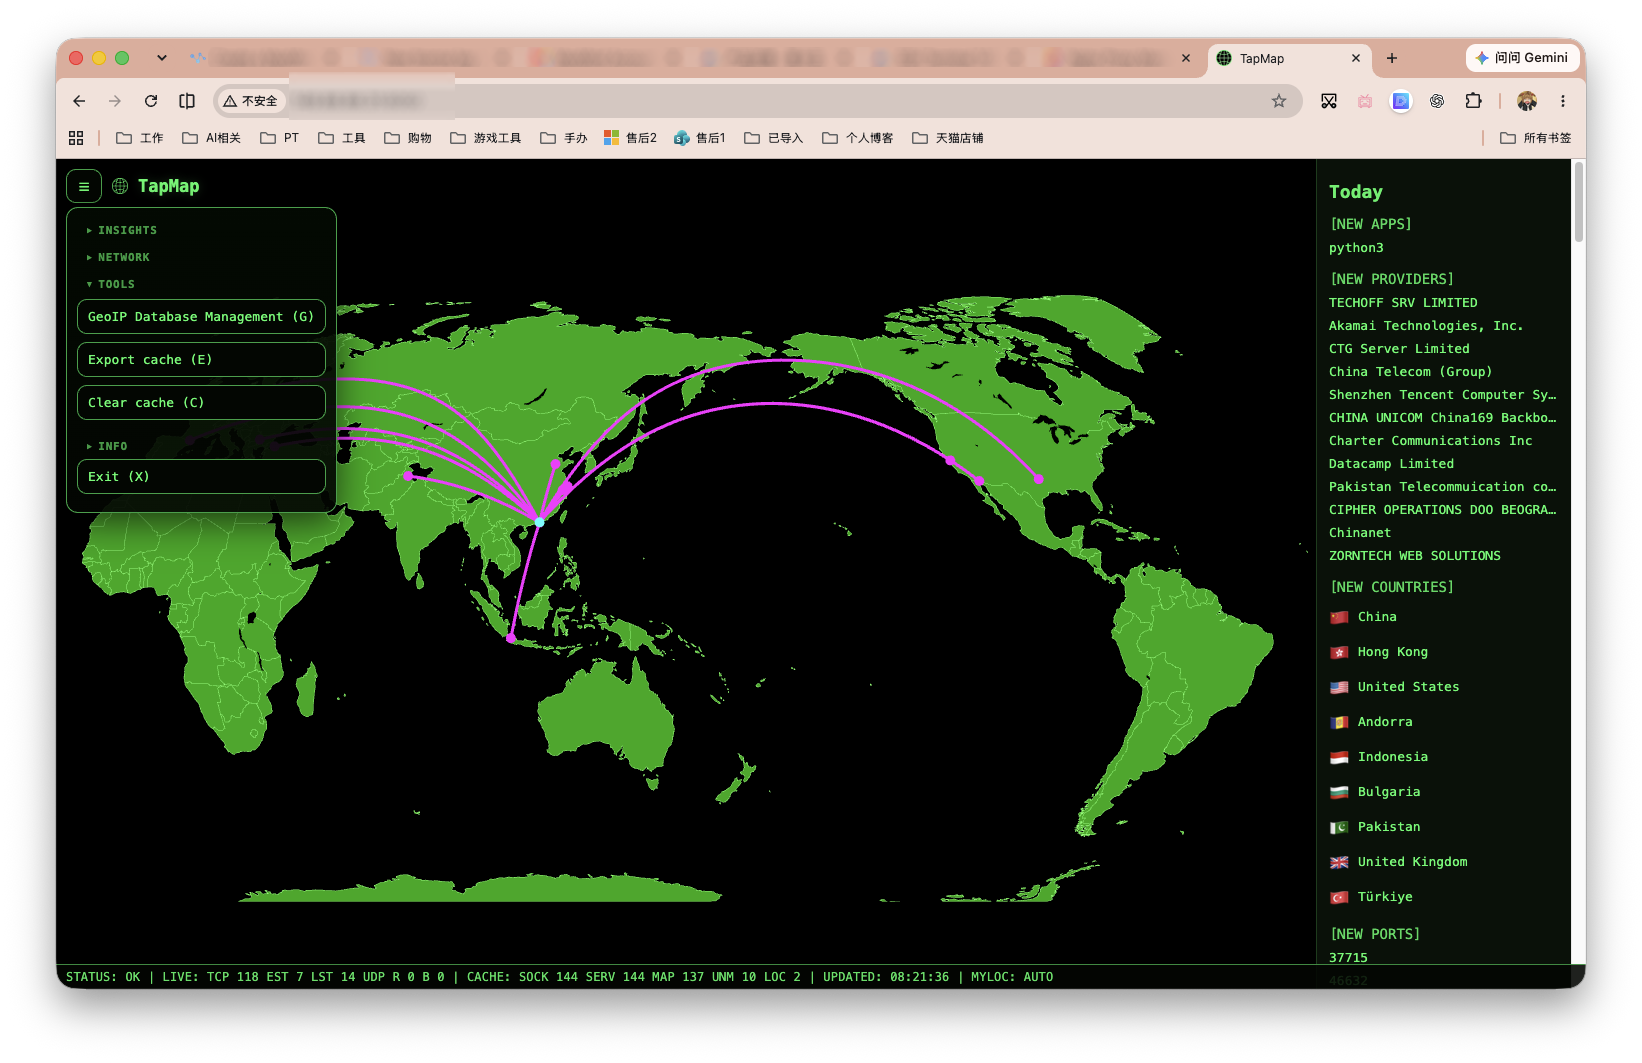Open the apps grid in bookmarks bar
Screen dimensions: 1642x1063
pyautogui.click(x=76, y=138)
